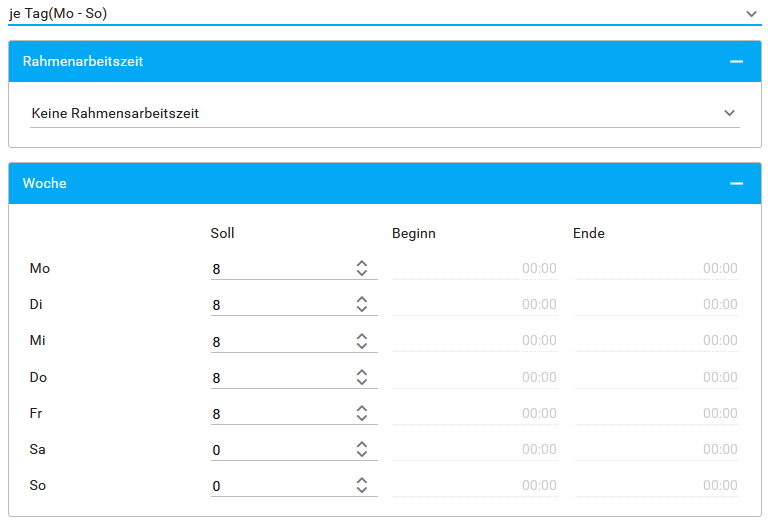Collapse the Woche panel with minus icon

(x=736, y=183)
